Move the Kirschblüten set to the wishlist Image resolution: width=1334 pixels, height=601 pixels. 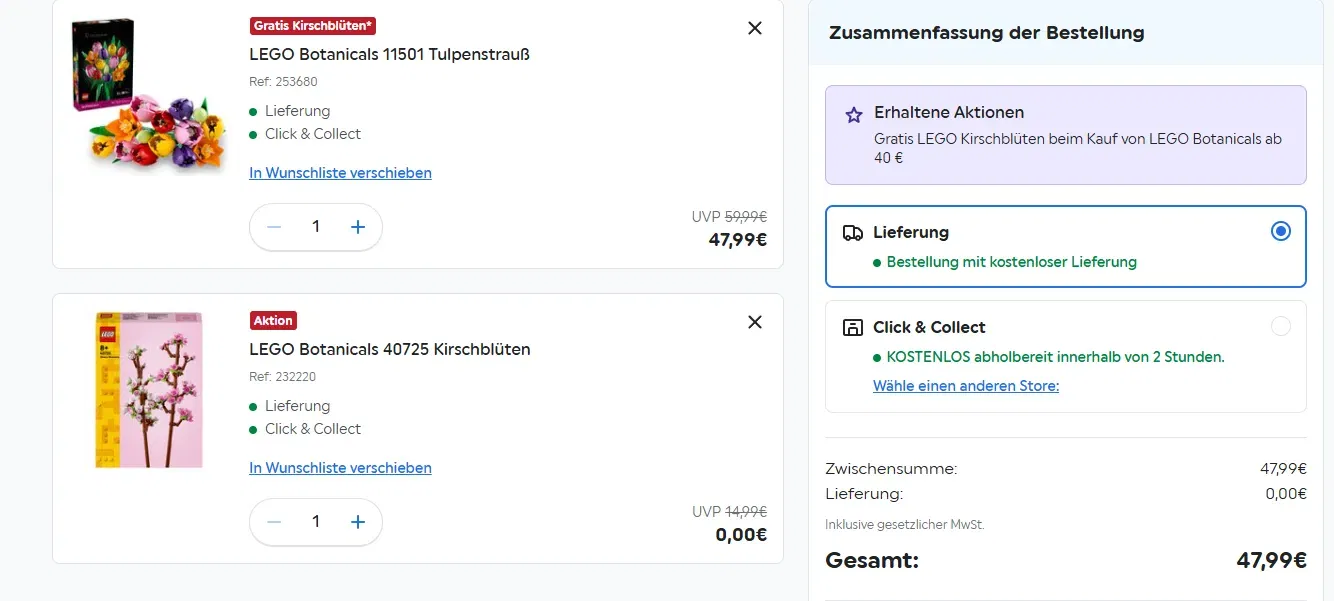click(340, 467)
